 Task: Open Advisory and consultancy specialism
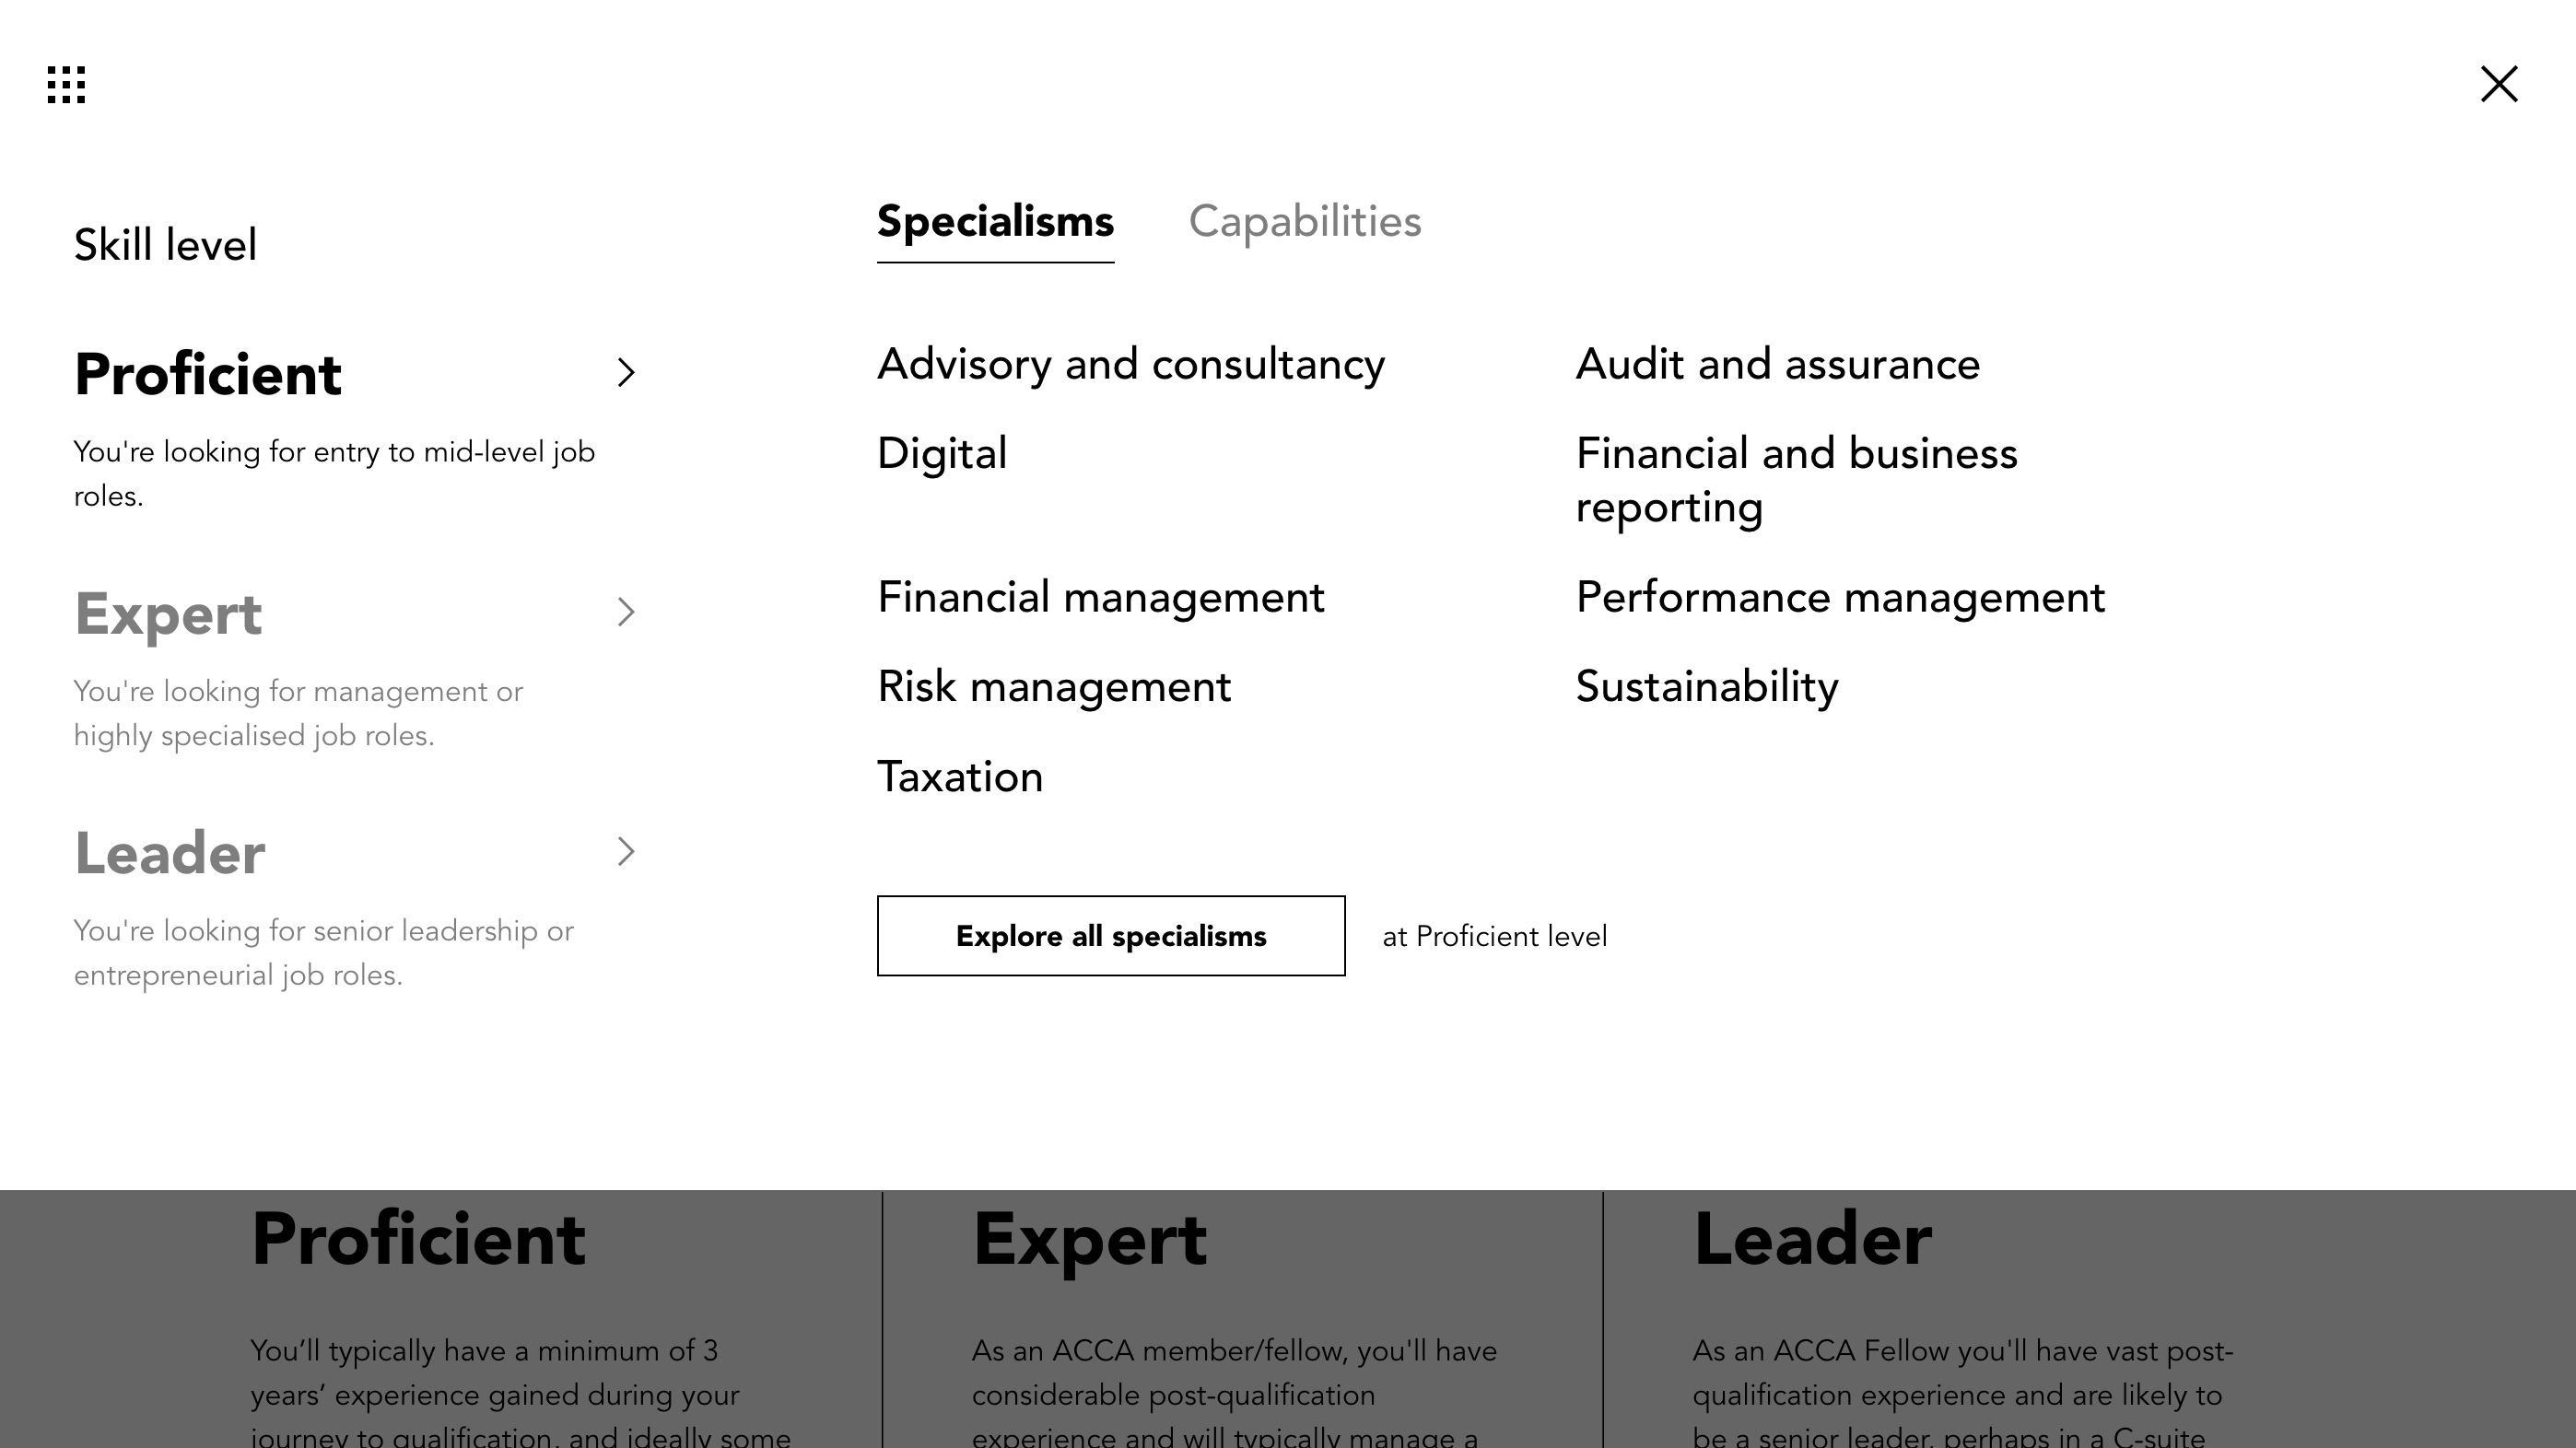pos(1130,365)
